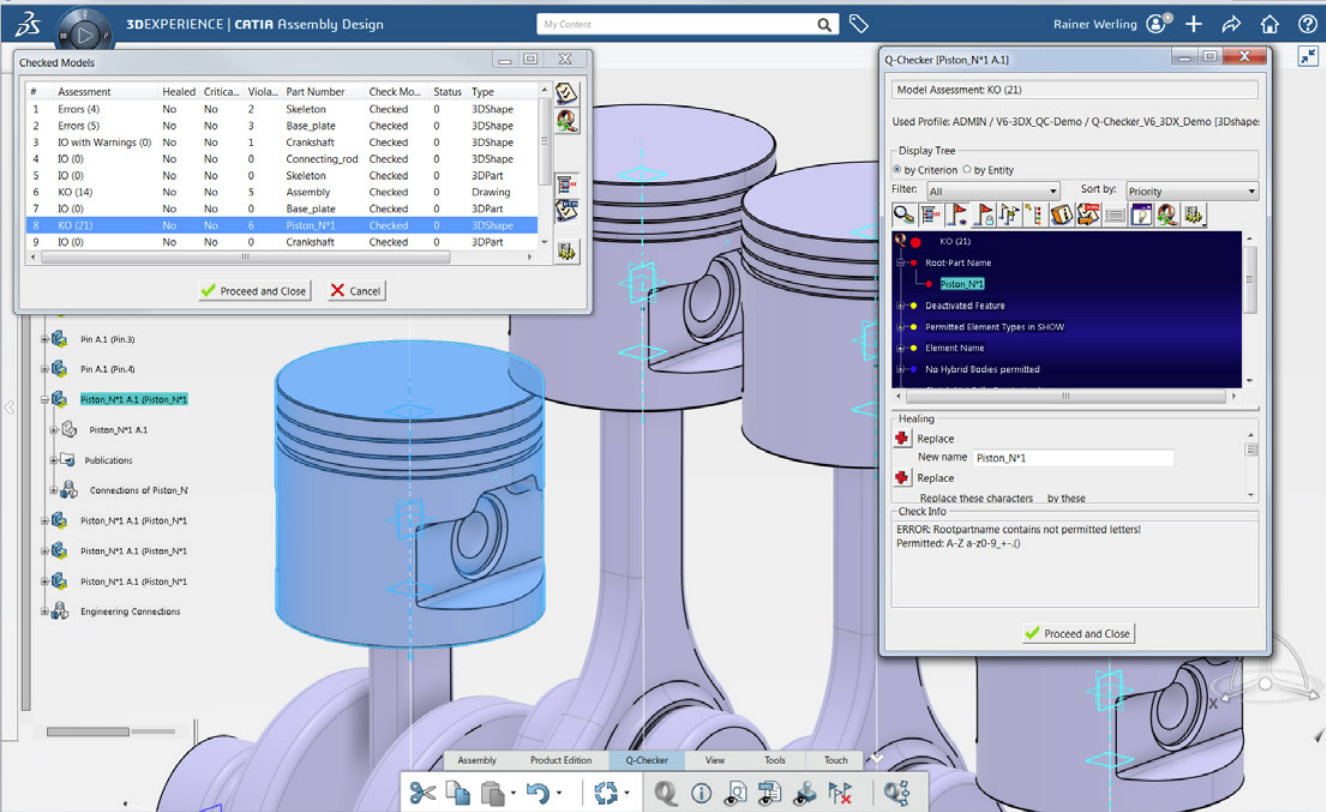Select the Connecting_rod row in Checked Models

(x=282, y=159)
